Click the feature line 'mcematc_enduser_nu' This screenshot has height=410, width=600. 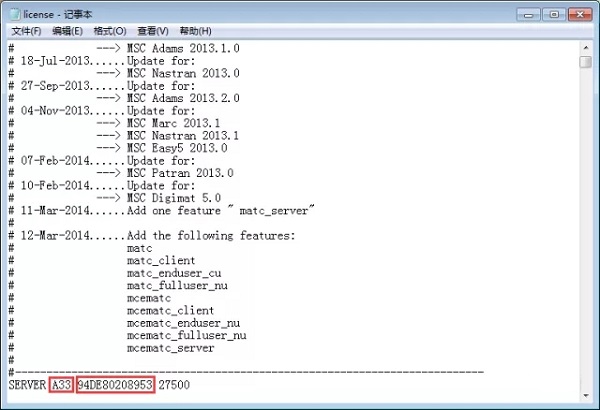pos(183,323)
